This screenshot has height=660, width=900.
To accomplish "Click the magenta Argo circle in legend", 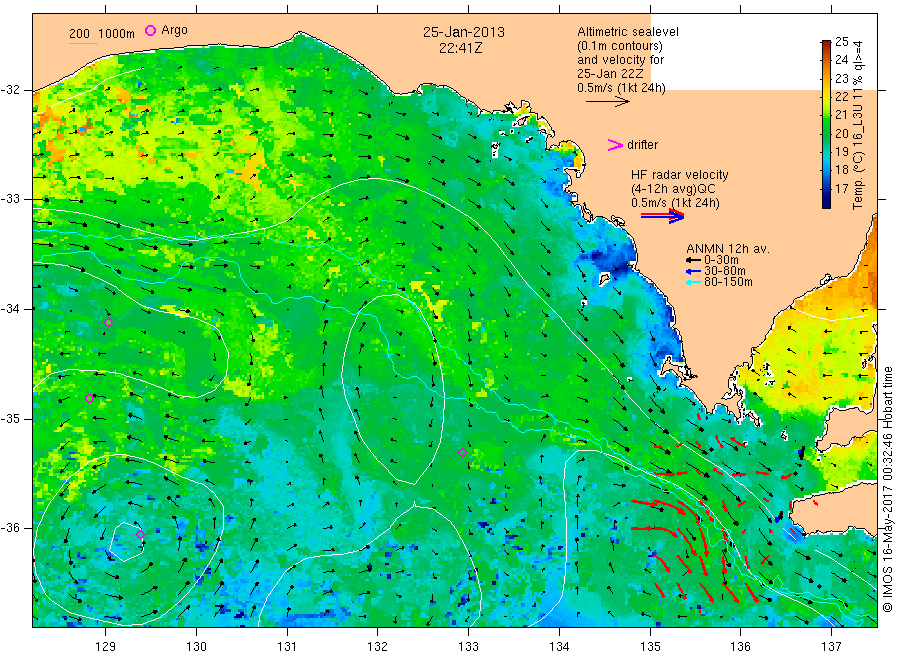I will 150,30.
